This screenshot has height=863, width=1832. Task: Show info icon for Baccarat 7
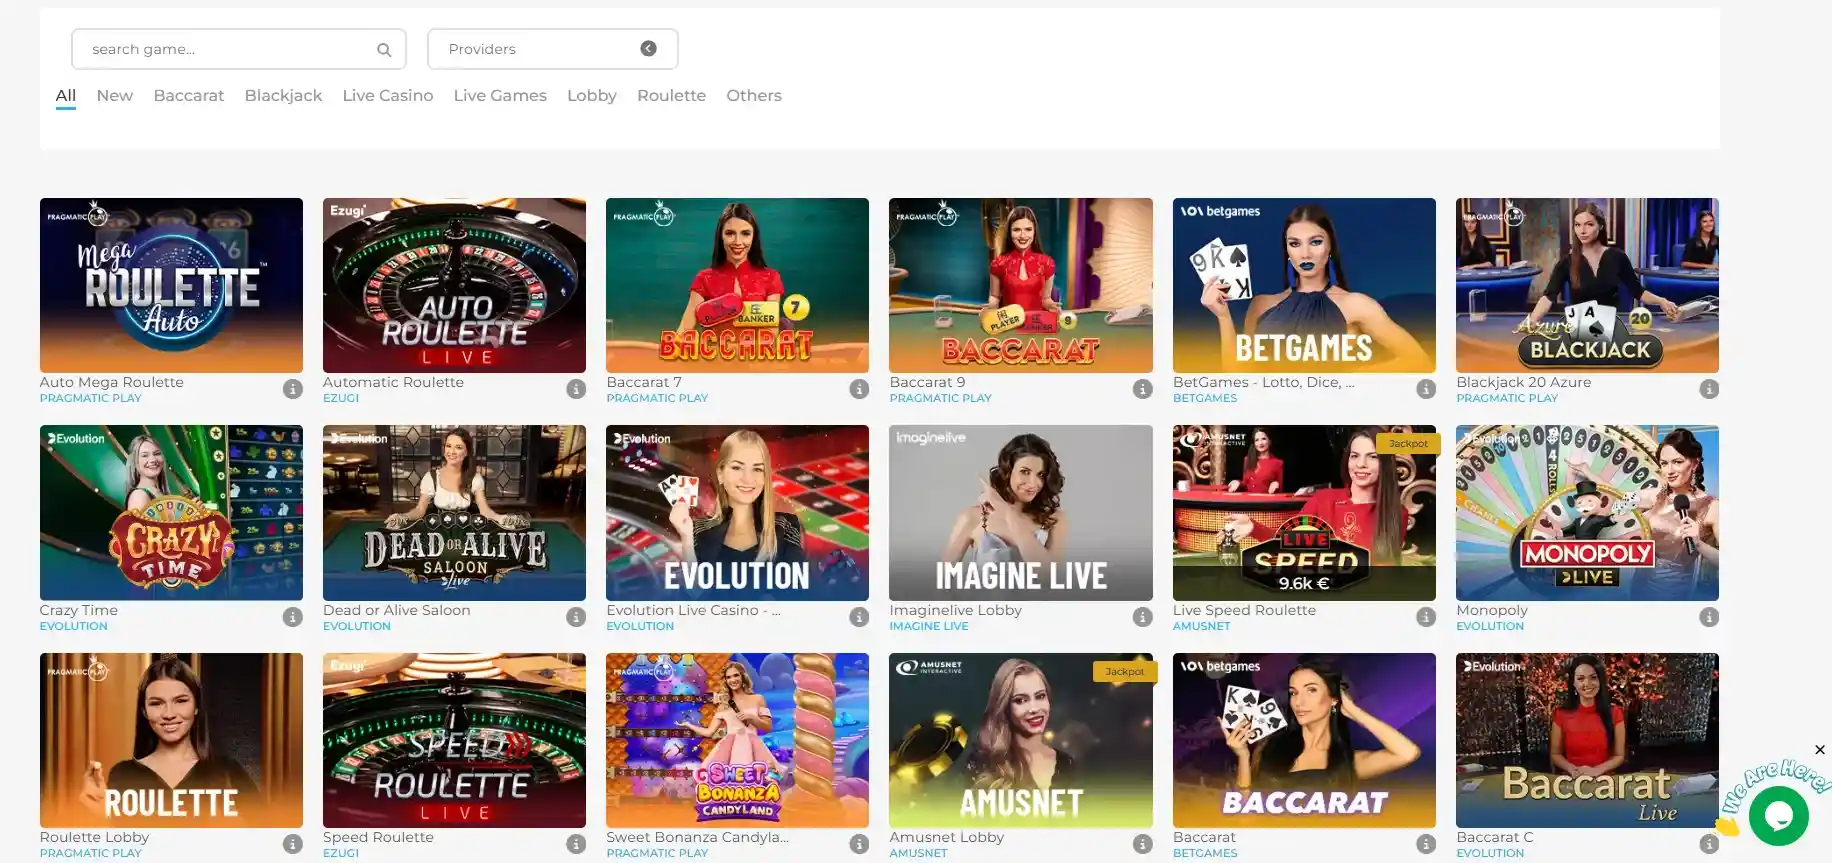tap(859, 389)
